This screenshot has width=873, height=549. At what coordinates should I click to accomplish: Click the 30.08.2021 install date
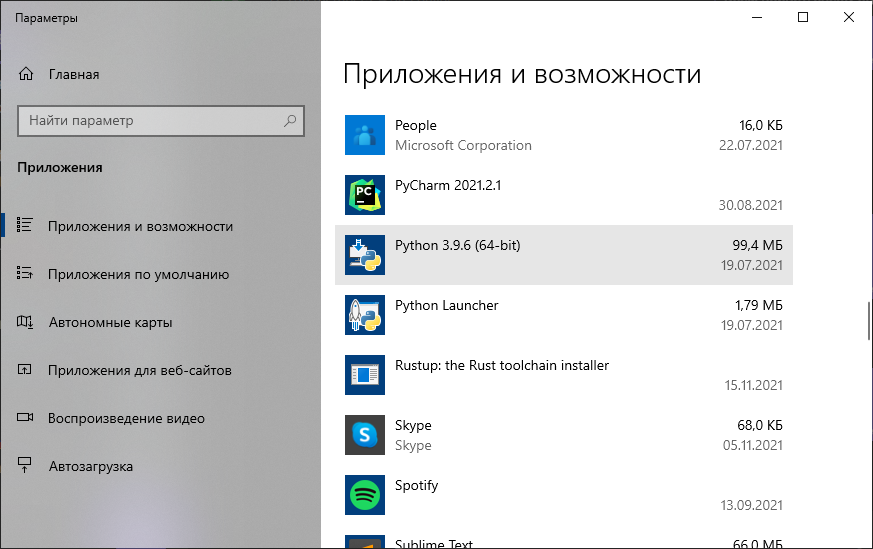tap(751, 205)
